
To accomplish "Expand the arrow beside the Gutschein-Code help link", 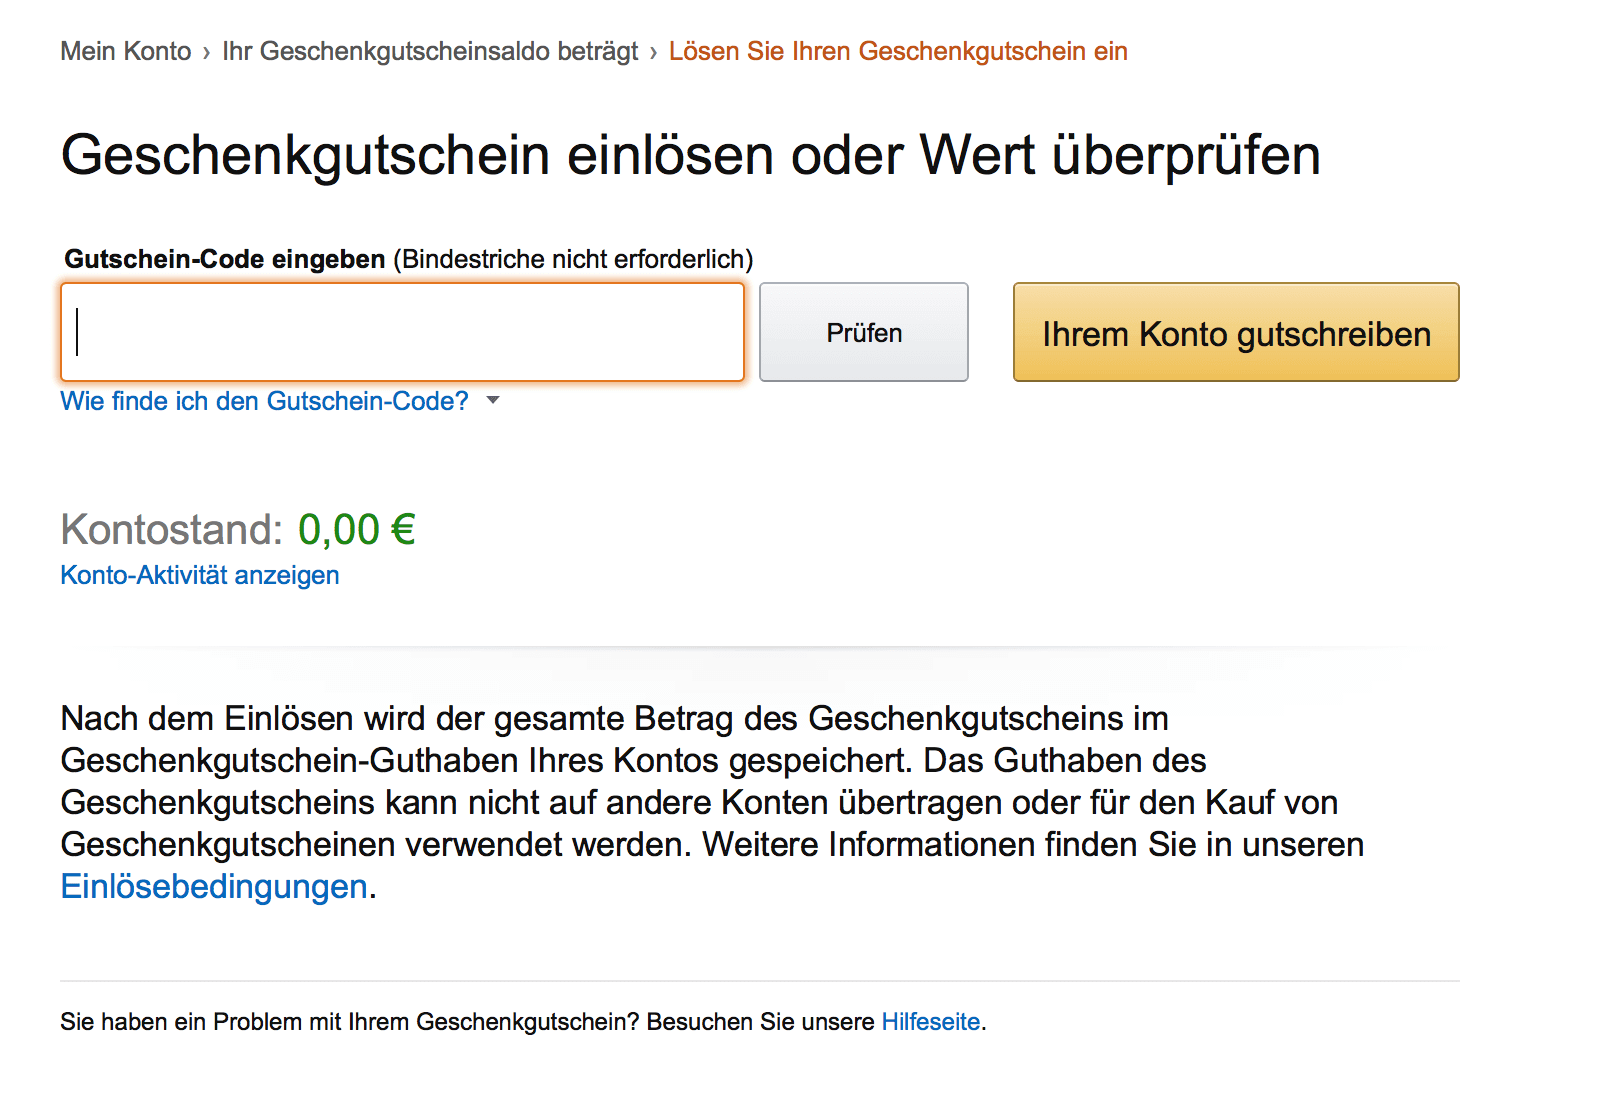I will coord(492,400).
